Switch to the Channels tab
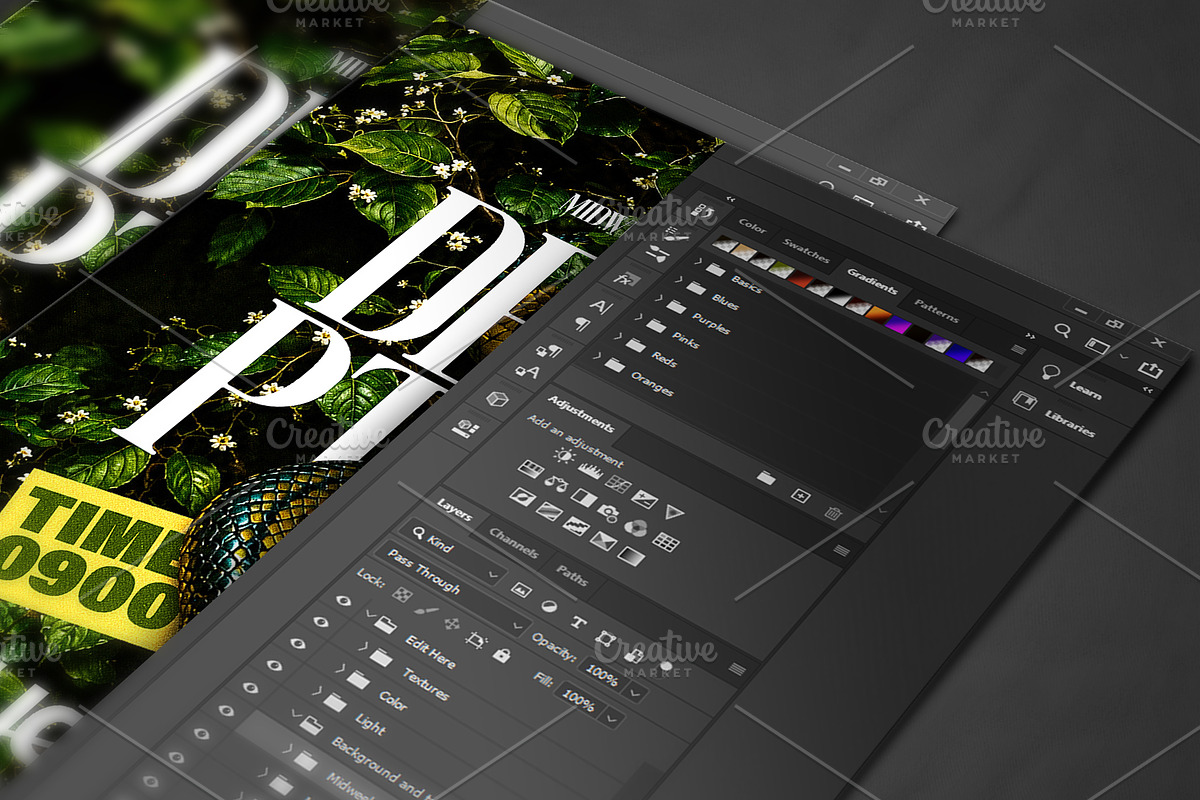The height and width of the screenshot is (800, 1200). click(514, 544)
